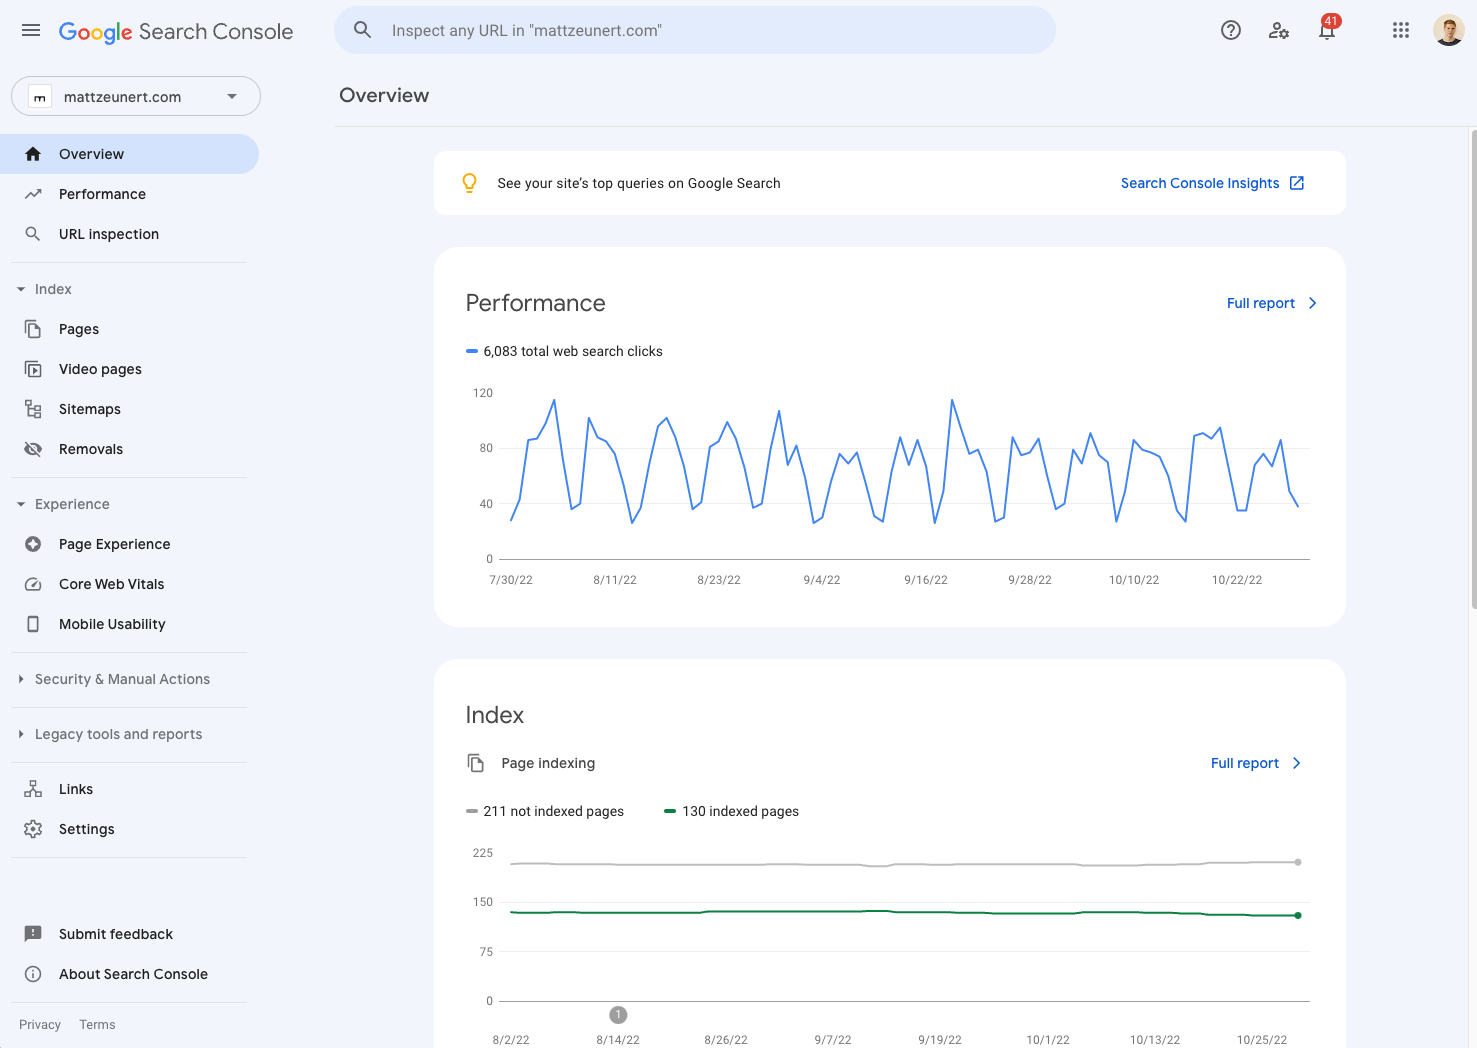Open Removals in sidebar
Screen dimensions: 1477x1048
(x=130, y=449)
